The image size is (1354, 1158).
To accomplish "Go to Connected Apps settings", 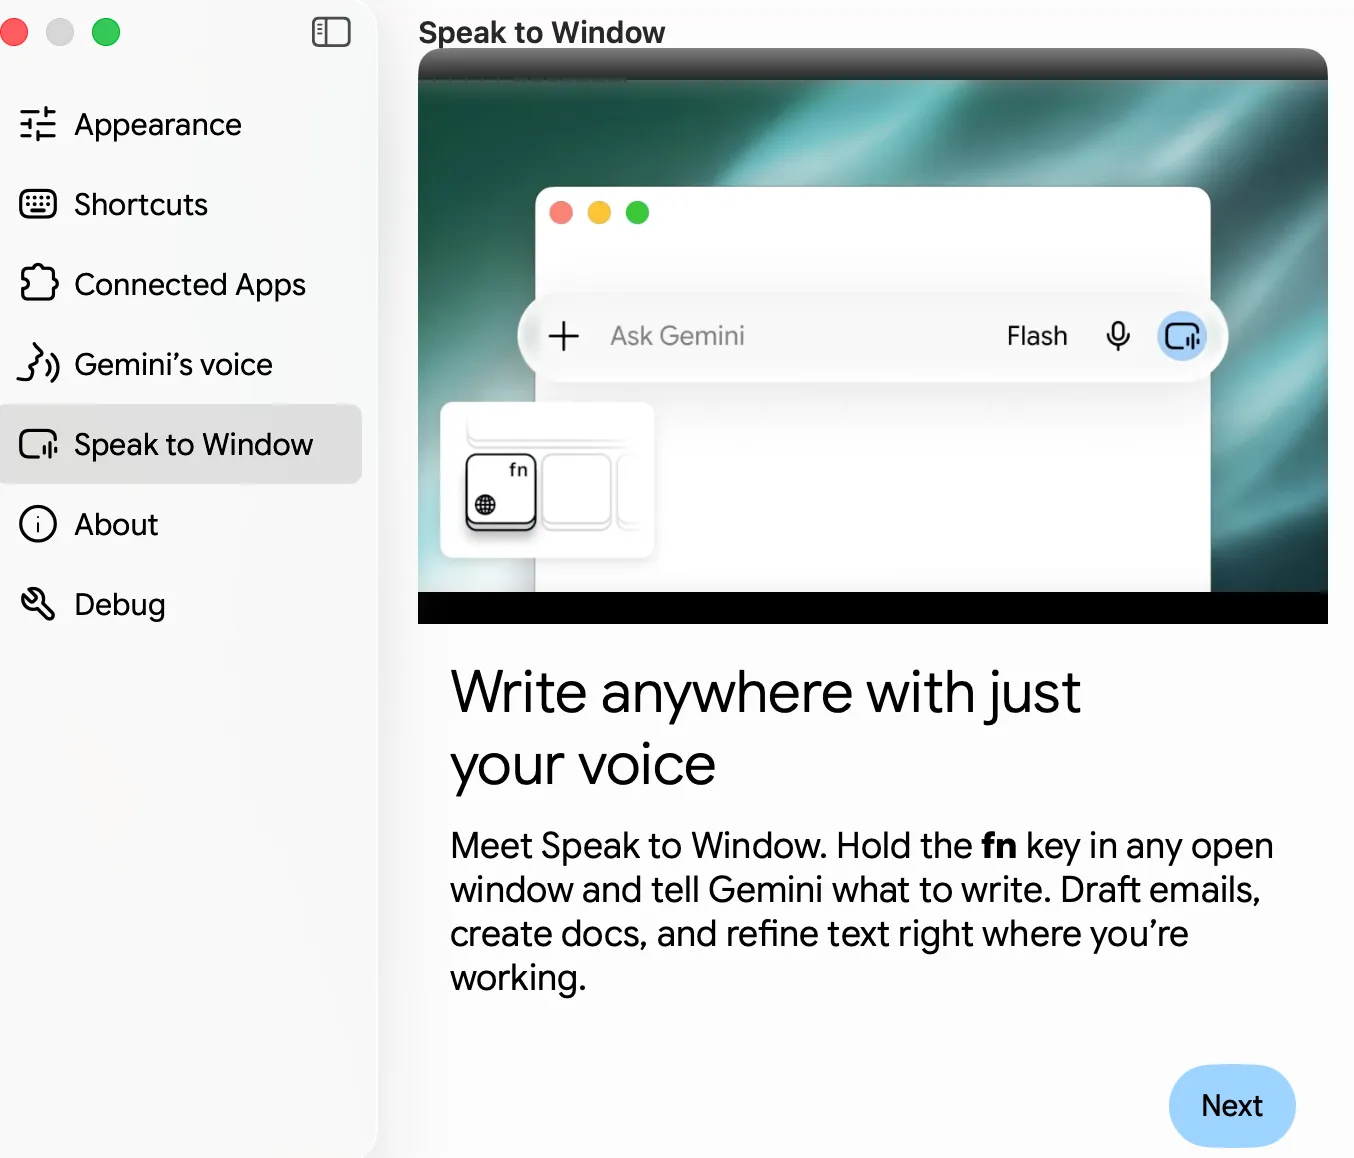I will pos(181,284).
